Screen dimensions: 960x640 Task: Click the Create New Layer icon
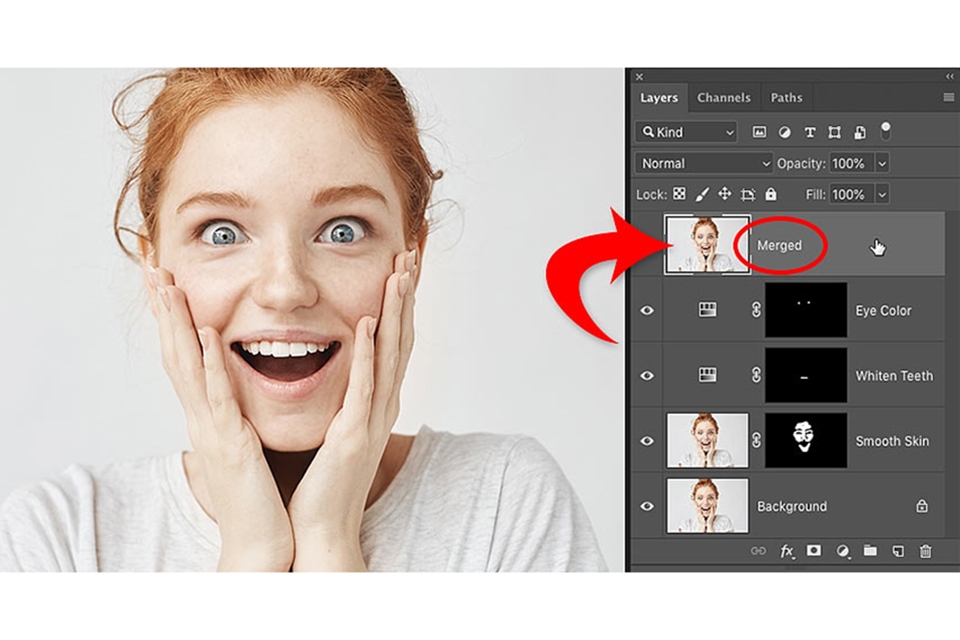(x=898, y=551)
